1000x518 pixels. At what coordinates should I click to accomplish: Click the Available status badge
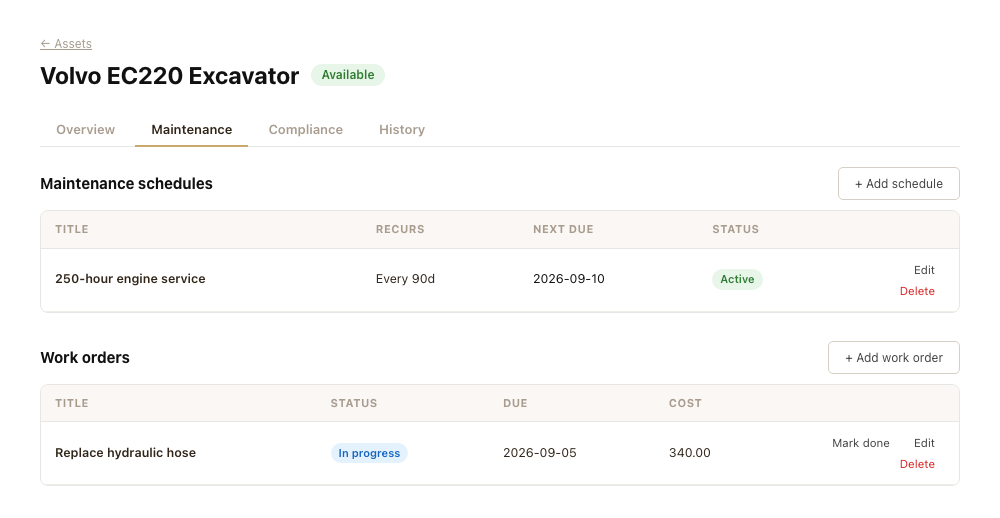click(348, 75)
